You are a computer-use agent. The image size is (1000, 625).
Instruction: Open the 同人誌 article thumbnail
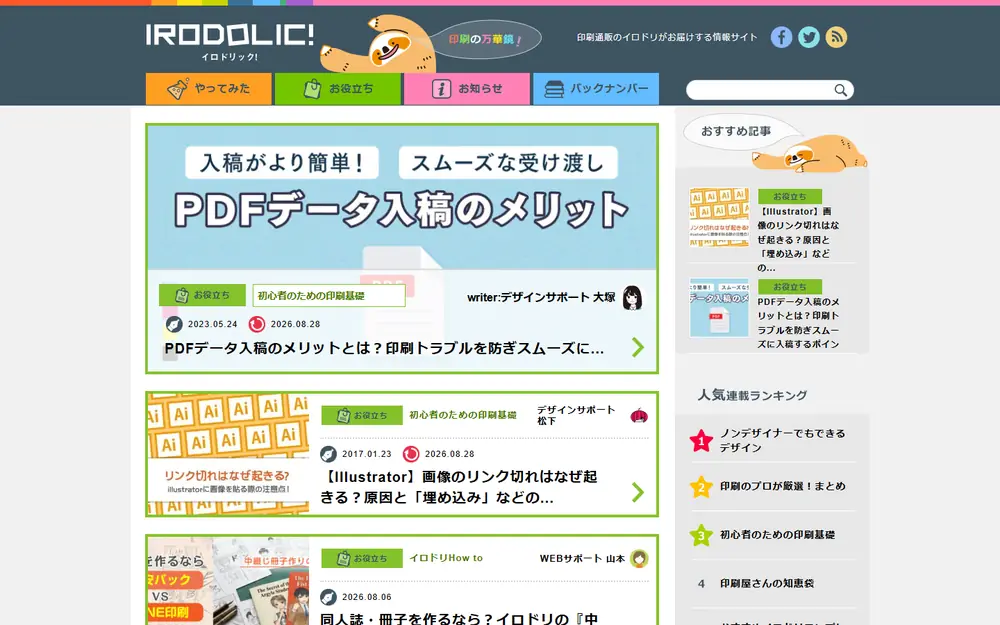tap(228, 581)
